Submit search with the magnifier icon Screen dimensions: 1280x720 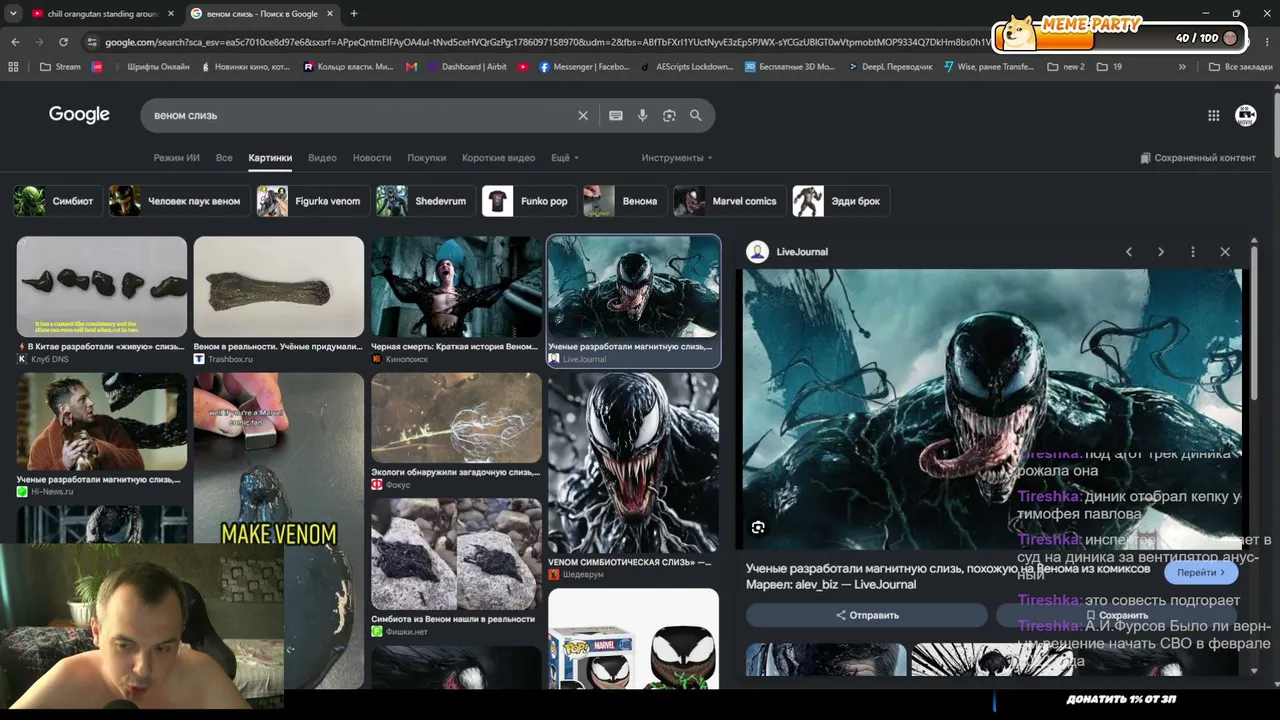[x=696, y=115]
